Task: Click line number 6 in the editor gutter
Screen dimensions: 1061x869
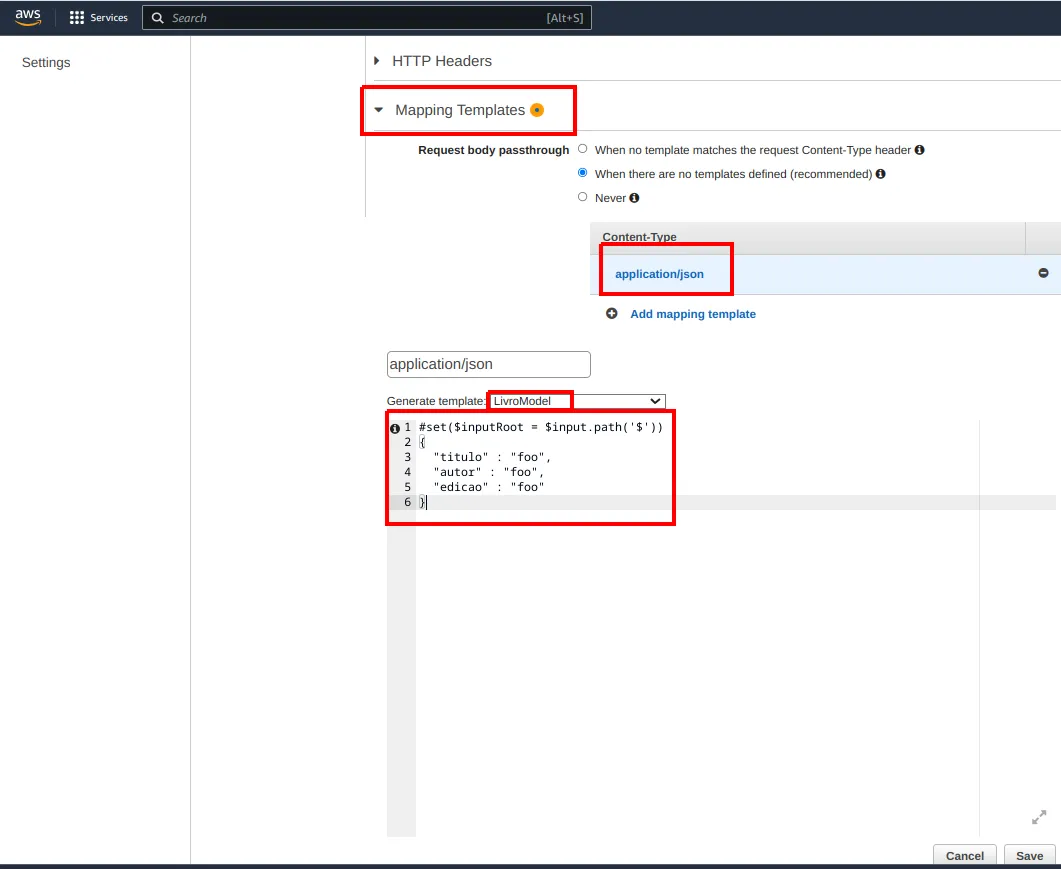Action: (407, 502)
